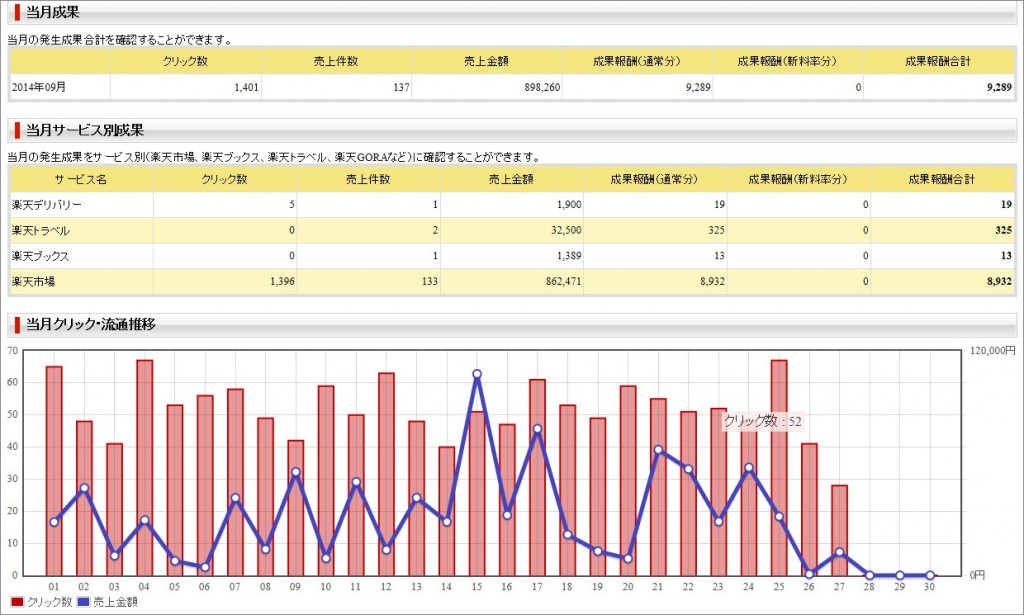Screen dimensions: 1024x615
Task: Click the クリック数 legend label
Action: pos(50,602)
